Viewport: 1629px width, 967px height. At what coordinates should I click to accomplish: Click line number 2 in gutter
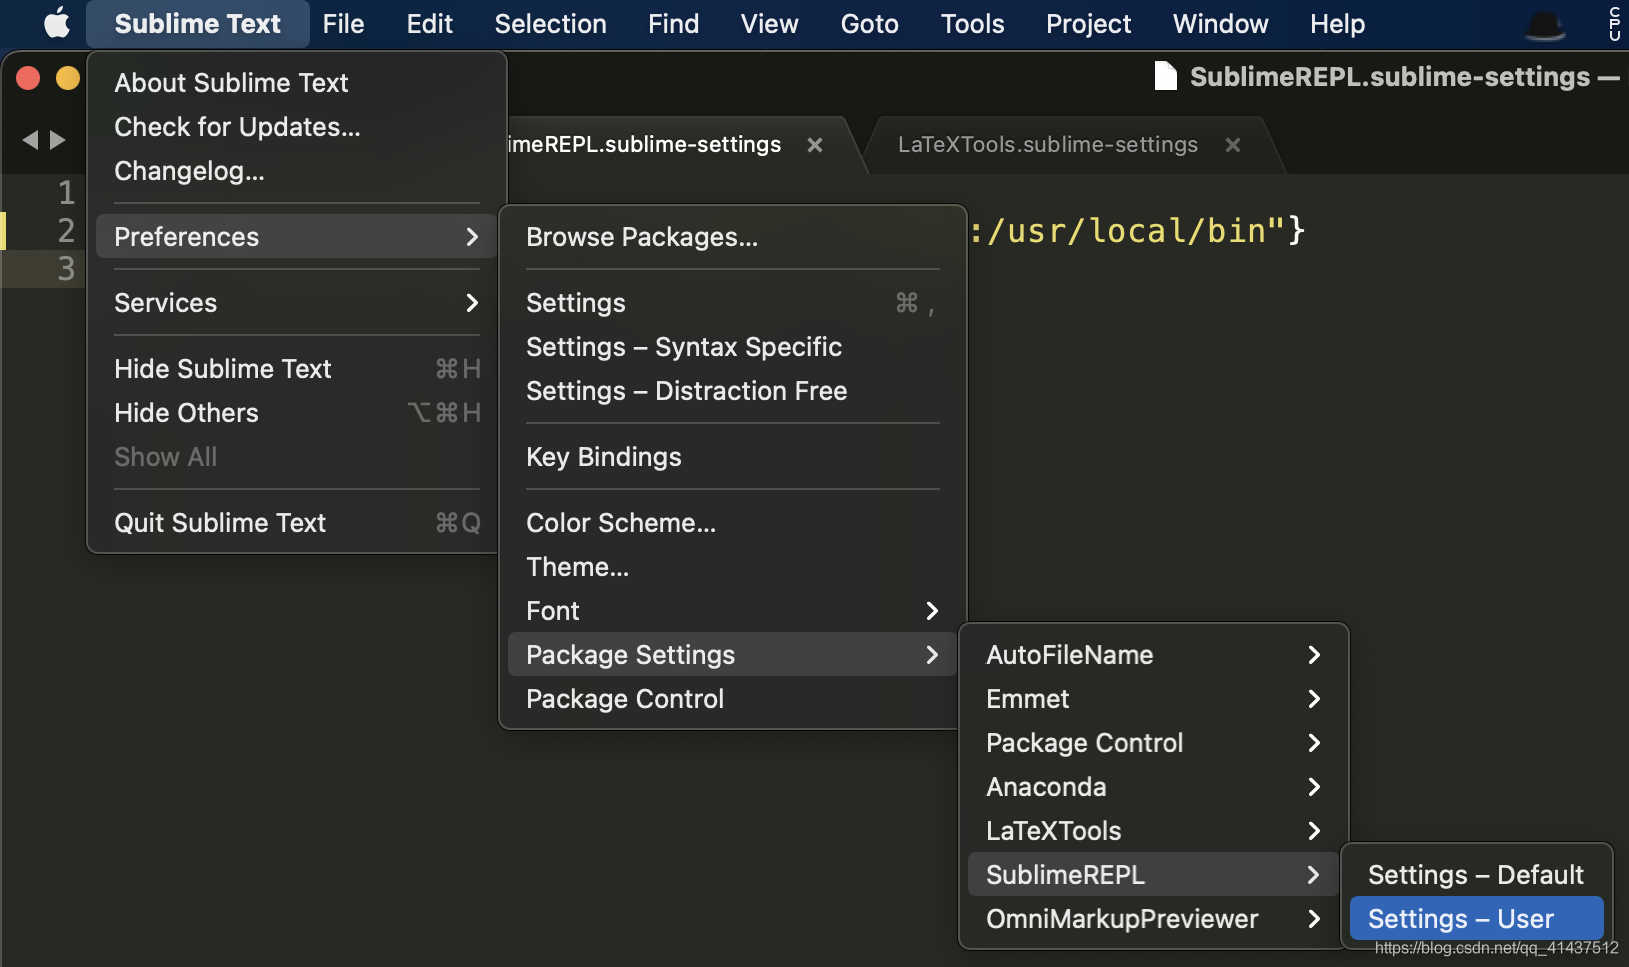pos(66,231)
